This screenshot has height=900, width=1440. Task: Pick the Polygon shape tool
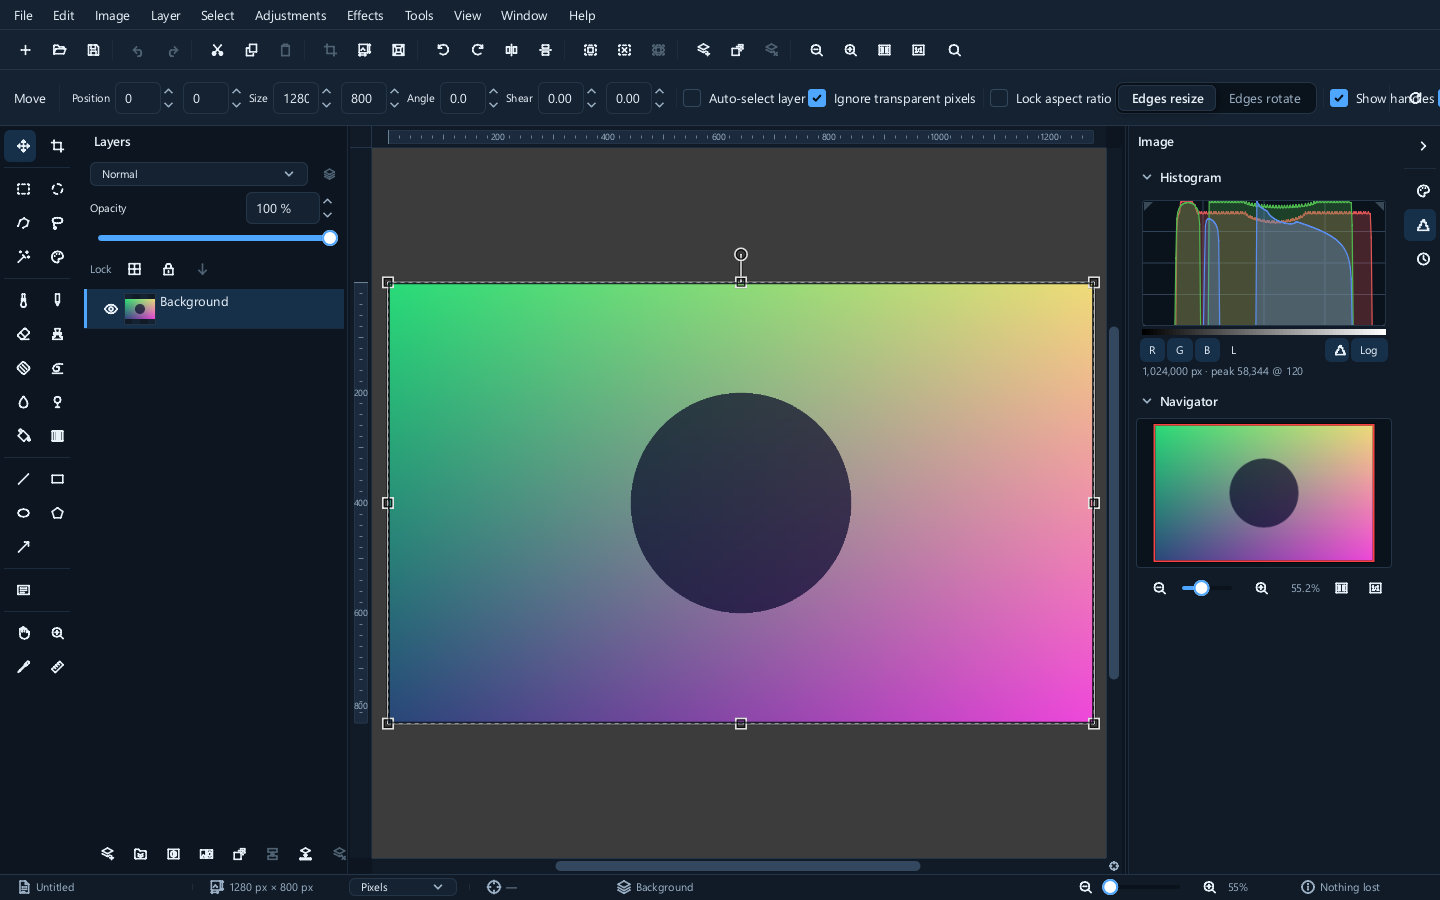[57, 513]
